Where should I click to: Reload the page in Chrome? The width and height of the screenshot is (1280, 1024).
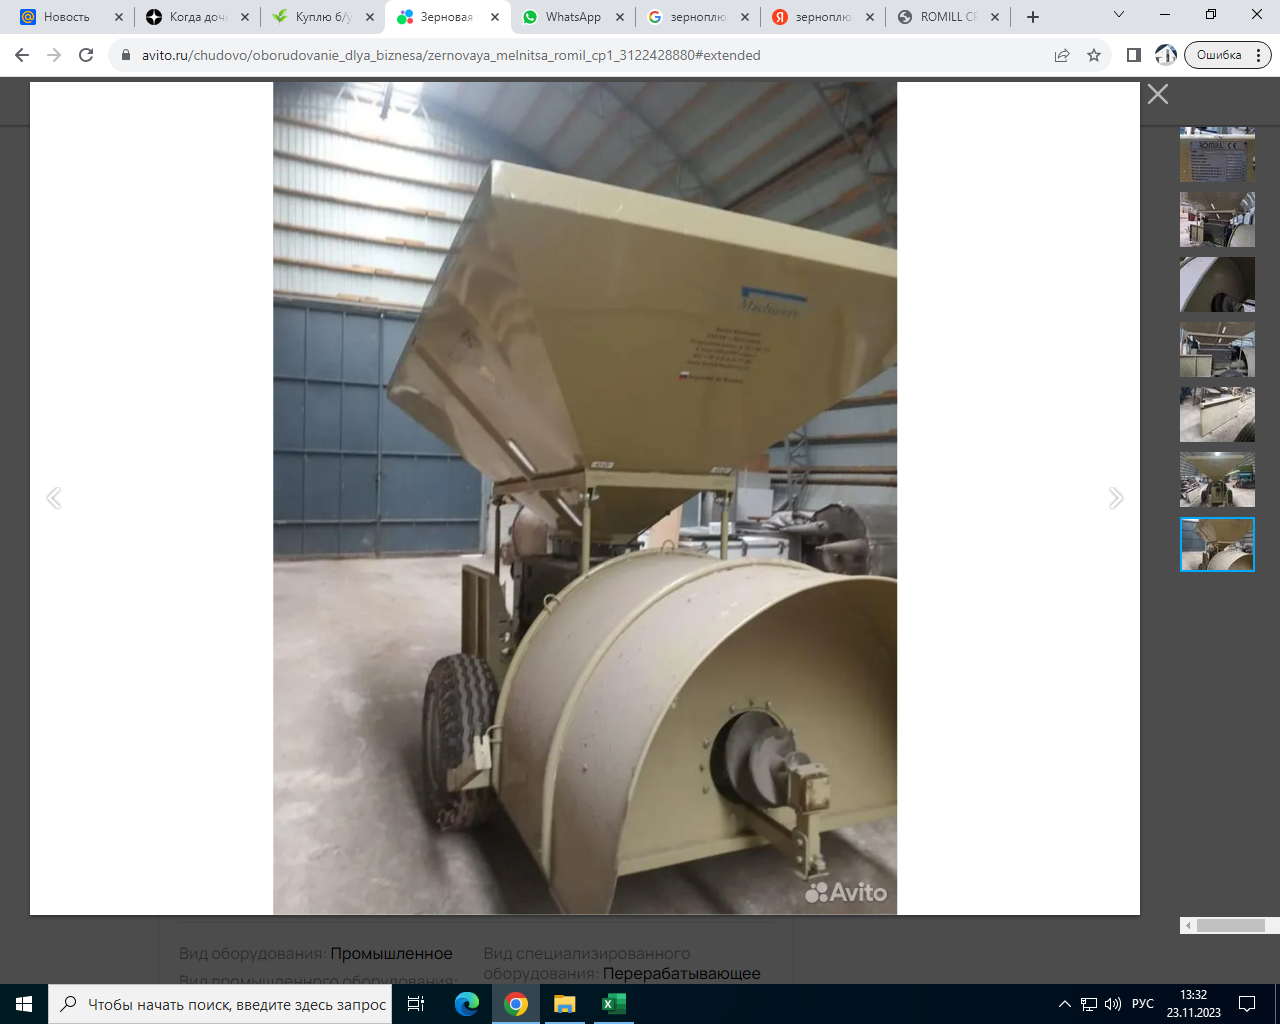[86, 55]
